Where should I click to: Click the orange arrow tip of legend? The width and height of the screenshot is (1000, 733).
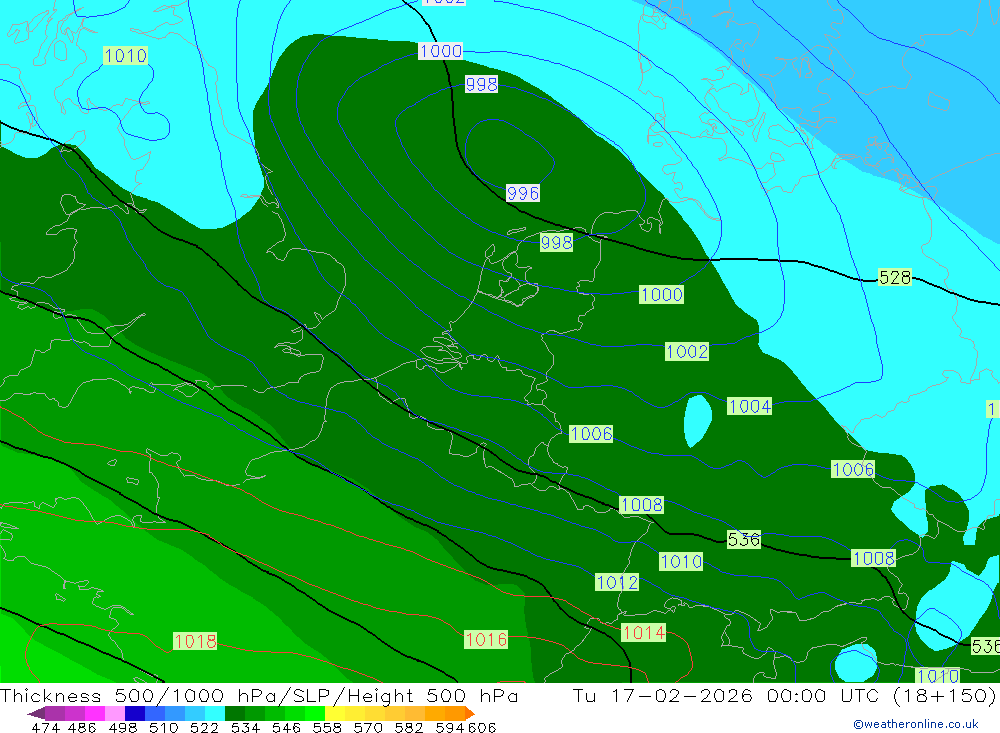pyautogui.click(x=470, y=713)
